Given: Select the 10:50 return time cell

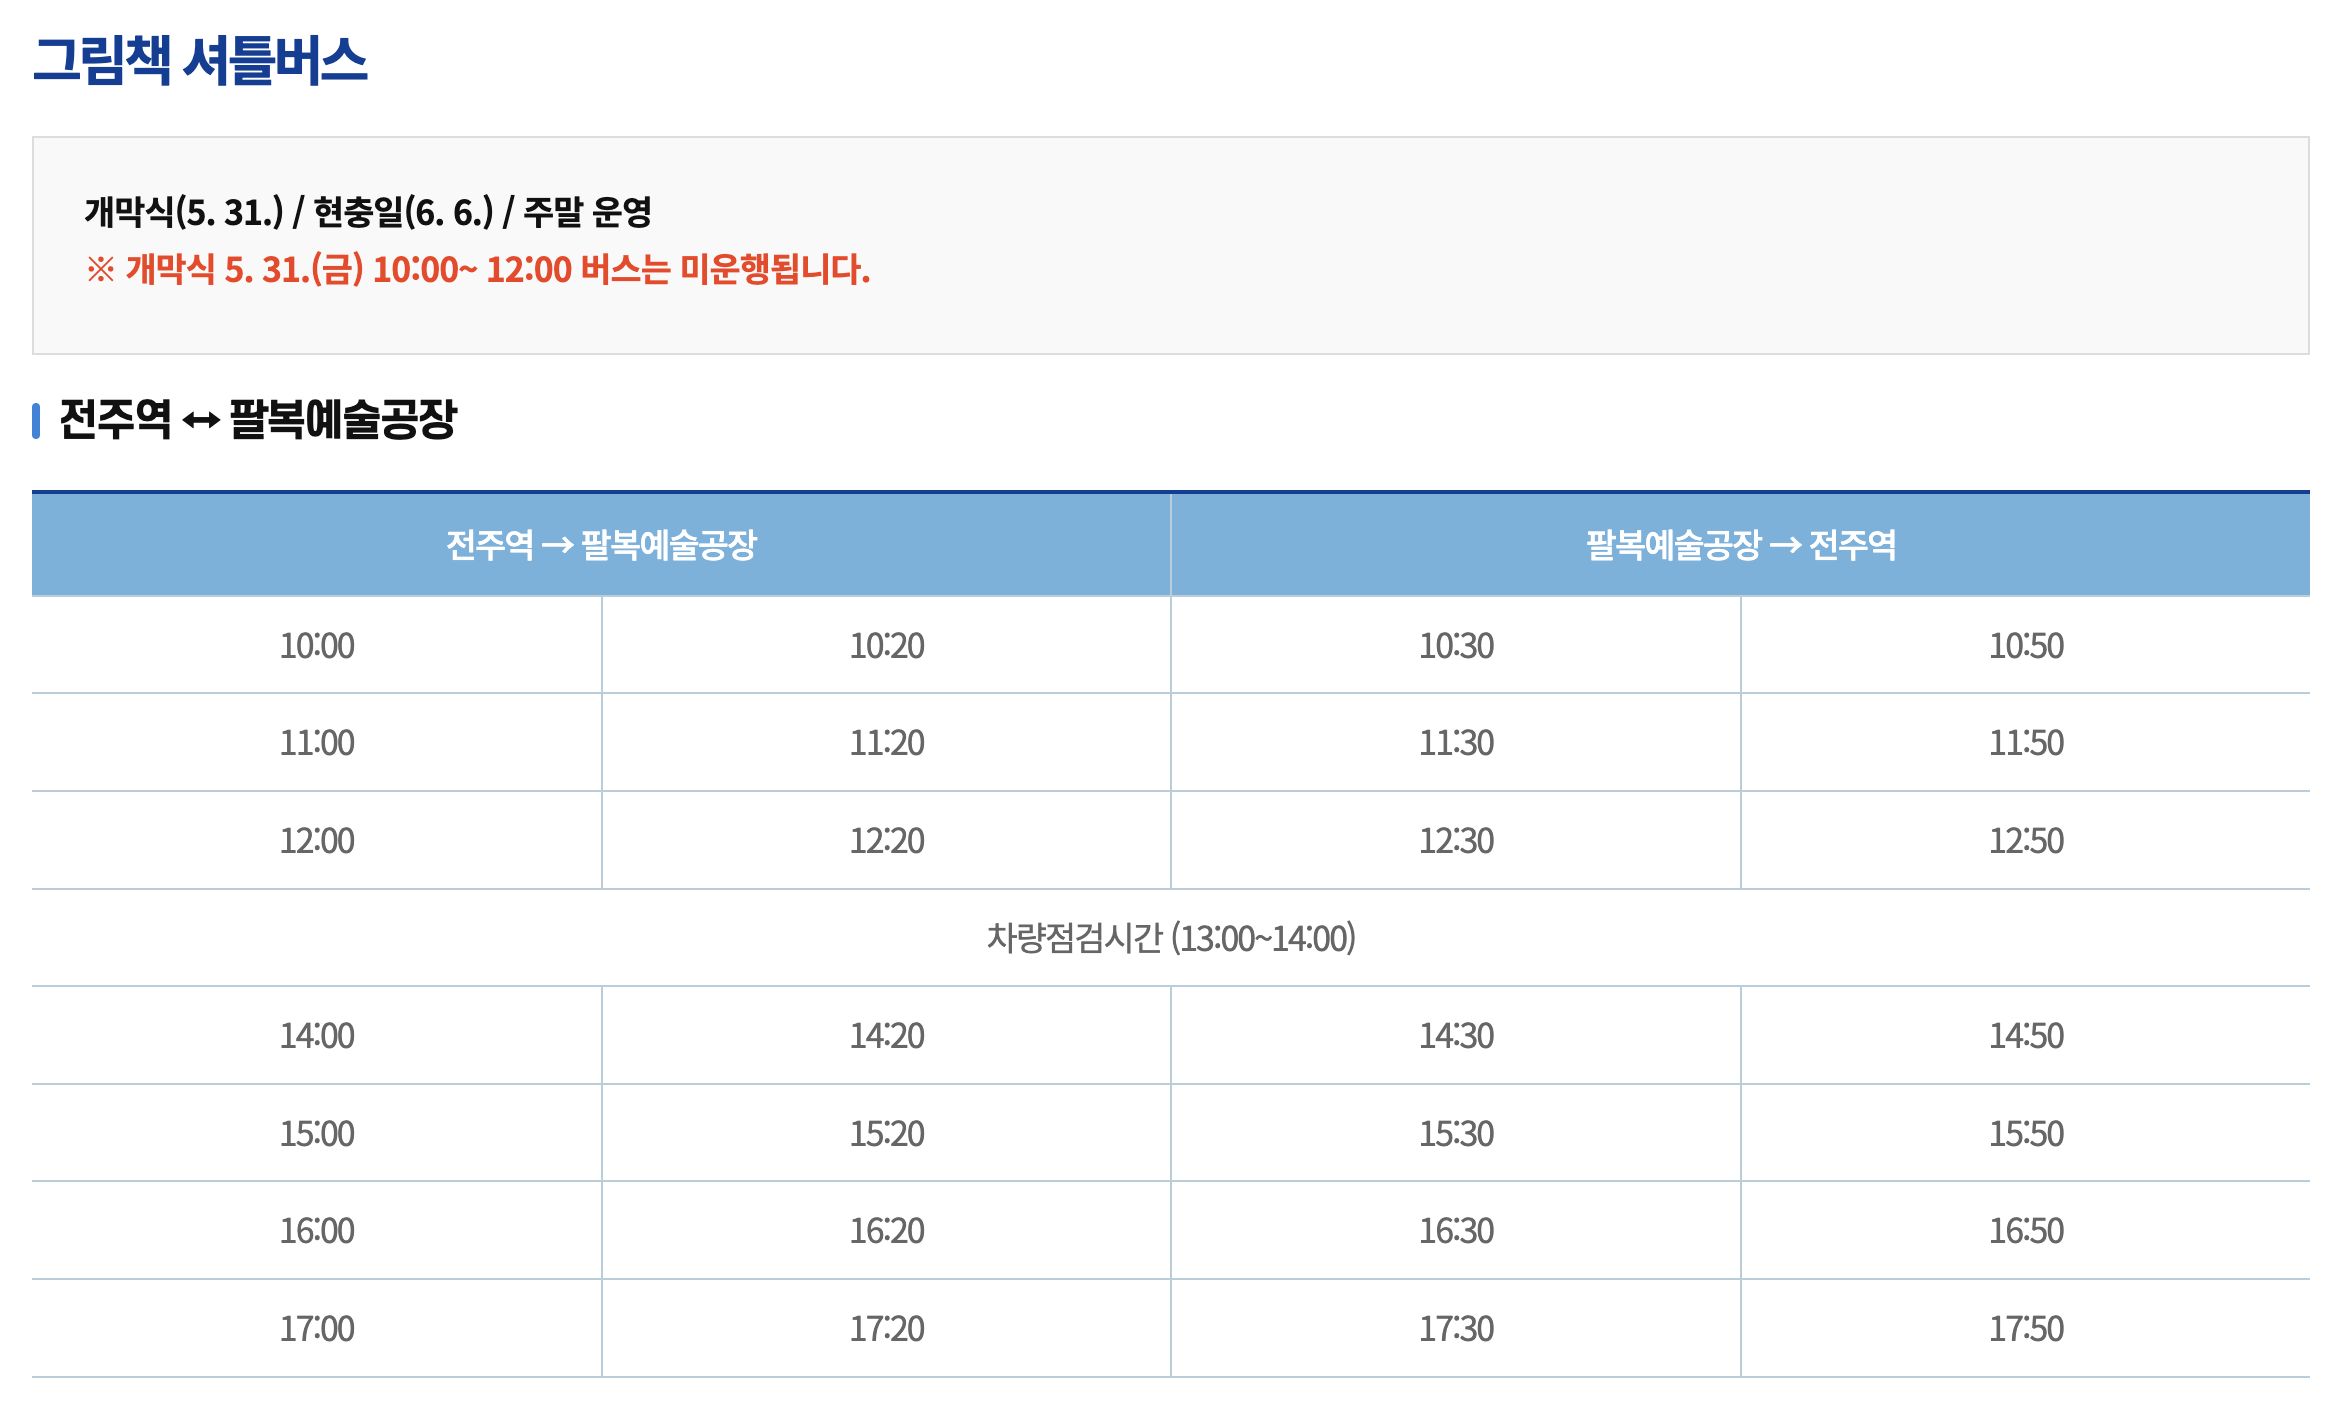Looking at the screenshot, I should tap(2026, 646).
